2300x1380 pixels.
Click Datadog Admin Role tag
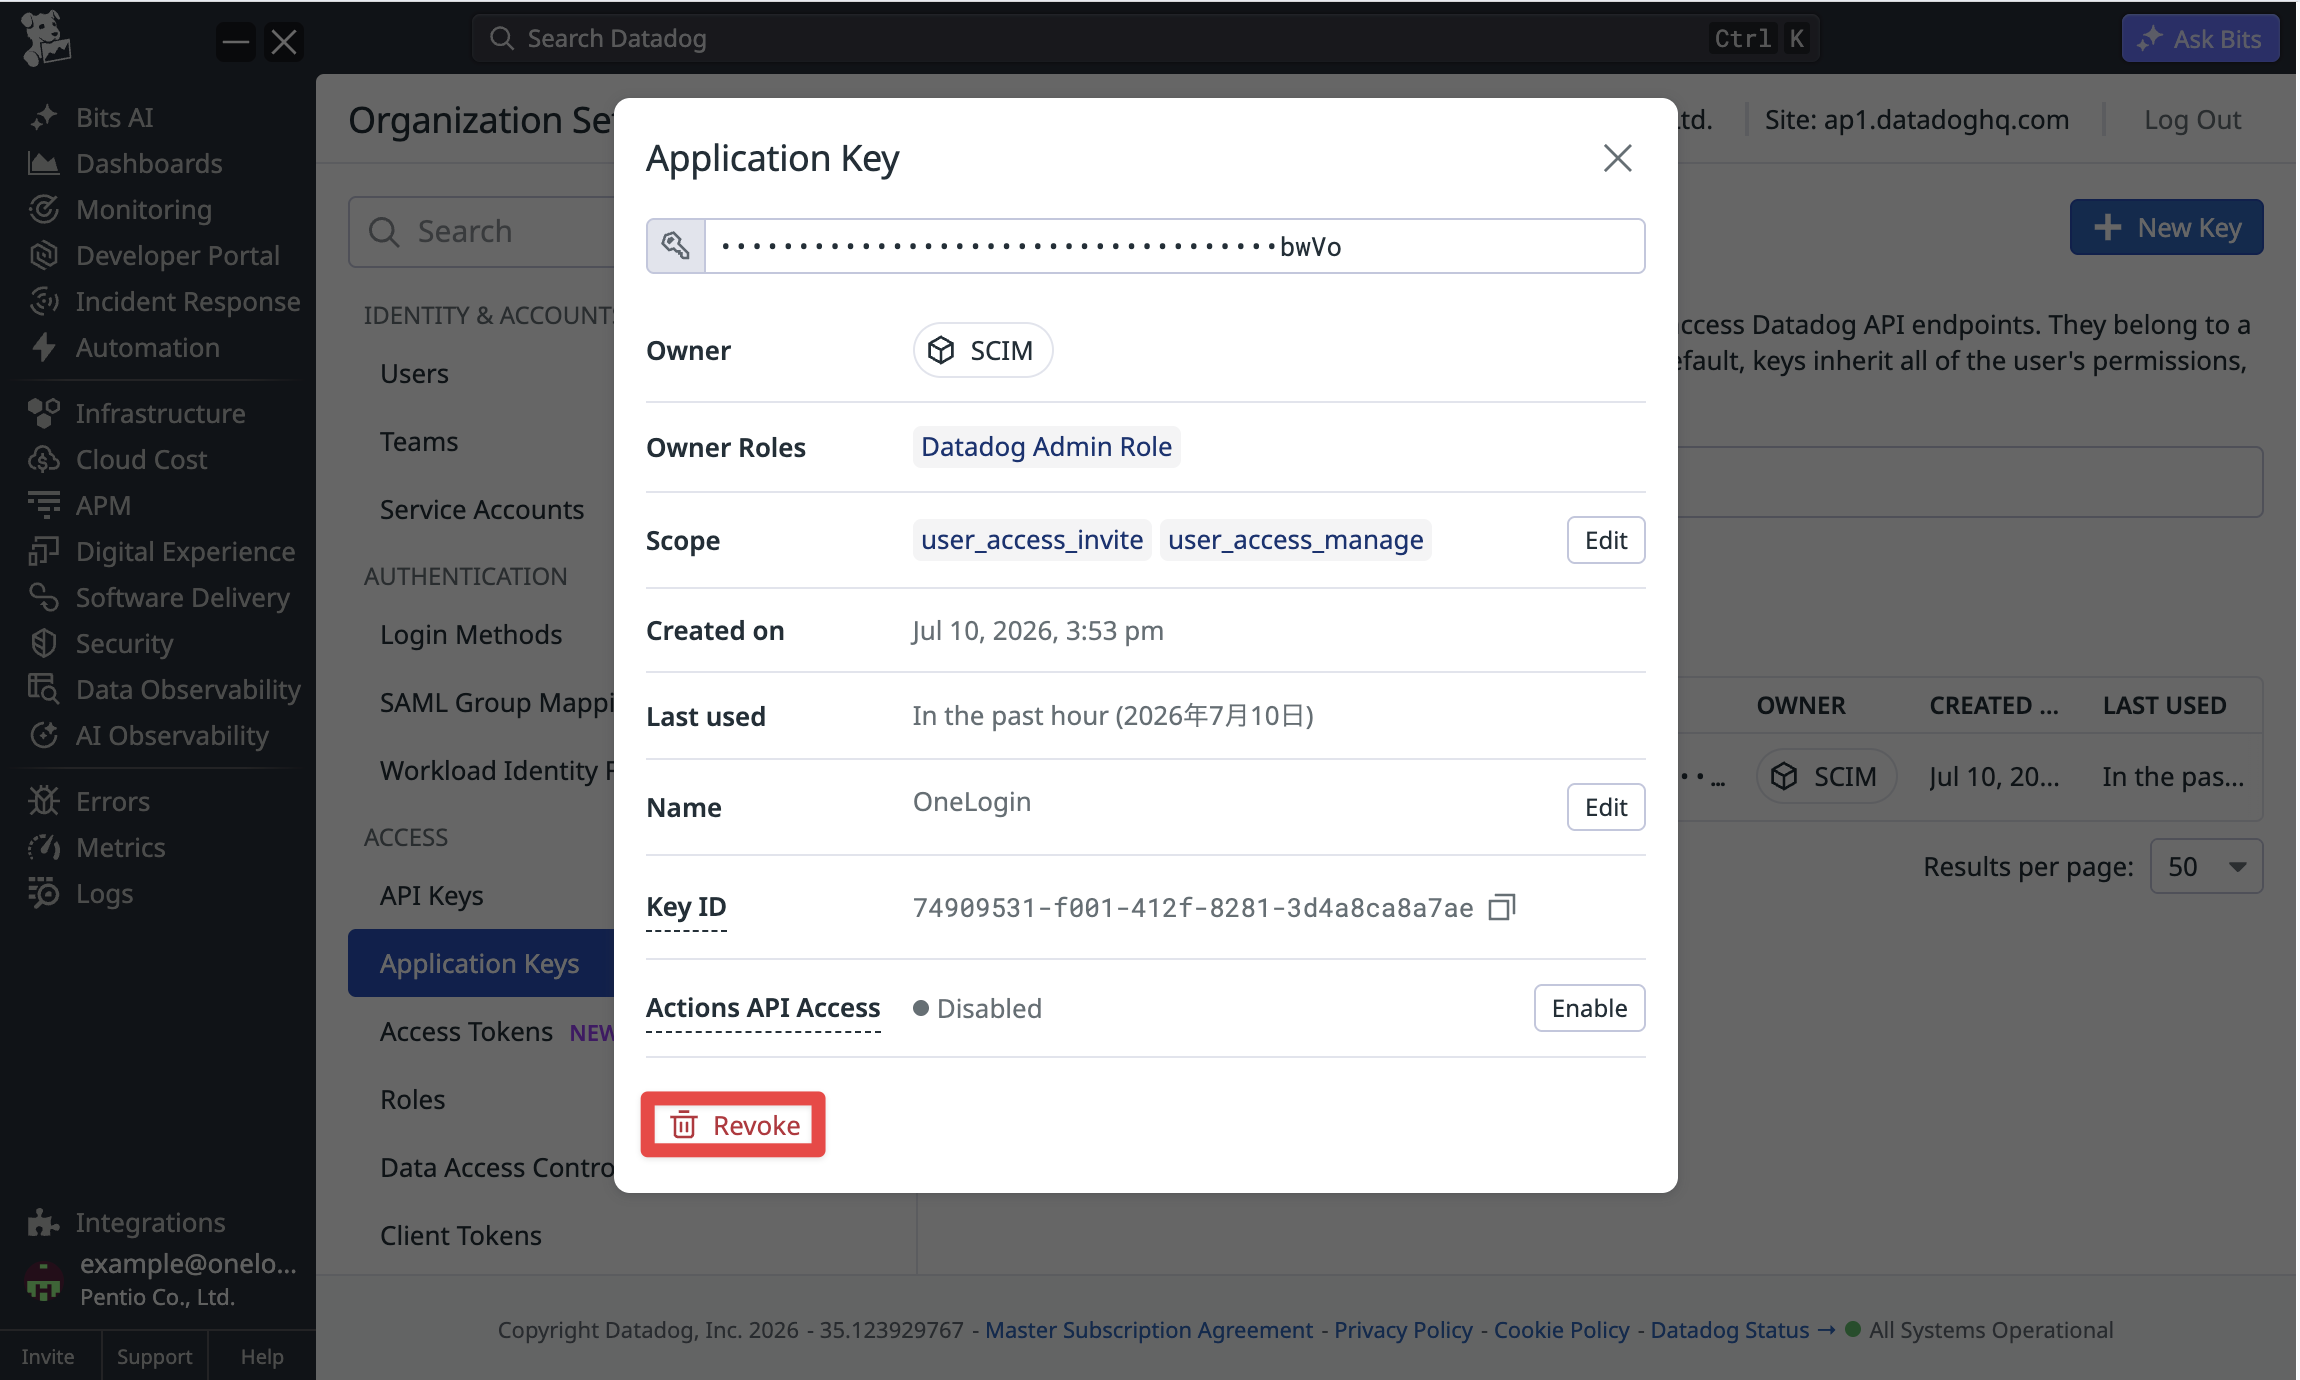[x=1046, y=446]
